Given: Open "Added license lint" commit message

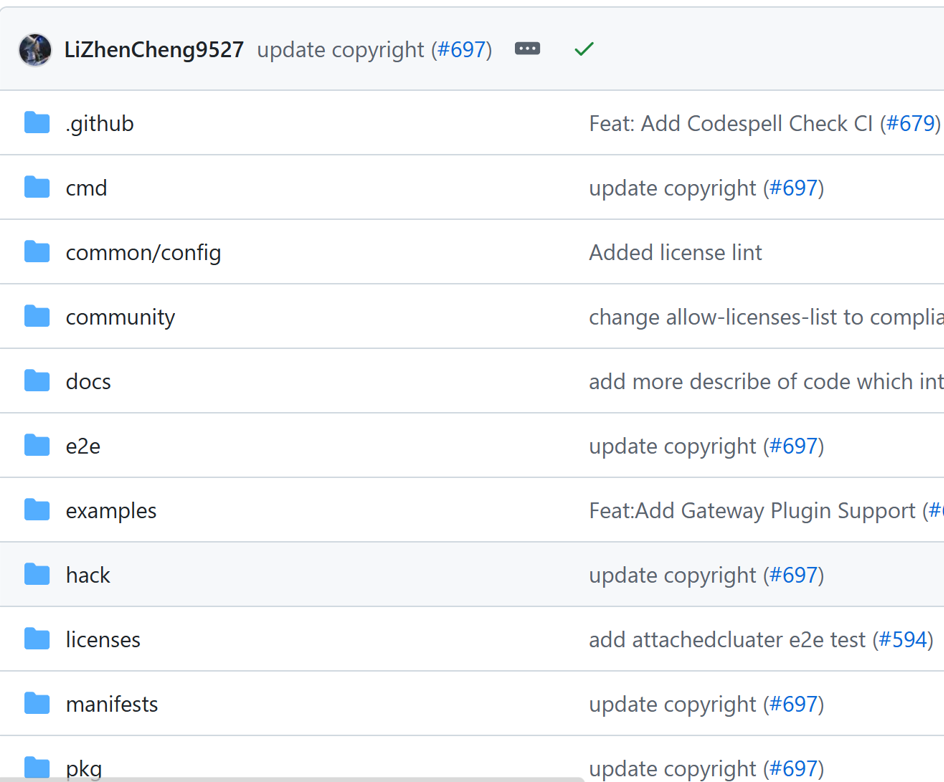Looking at the screenshot, I should (x=675, y=252).
